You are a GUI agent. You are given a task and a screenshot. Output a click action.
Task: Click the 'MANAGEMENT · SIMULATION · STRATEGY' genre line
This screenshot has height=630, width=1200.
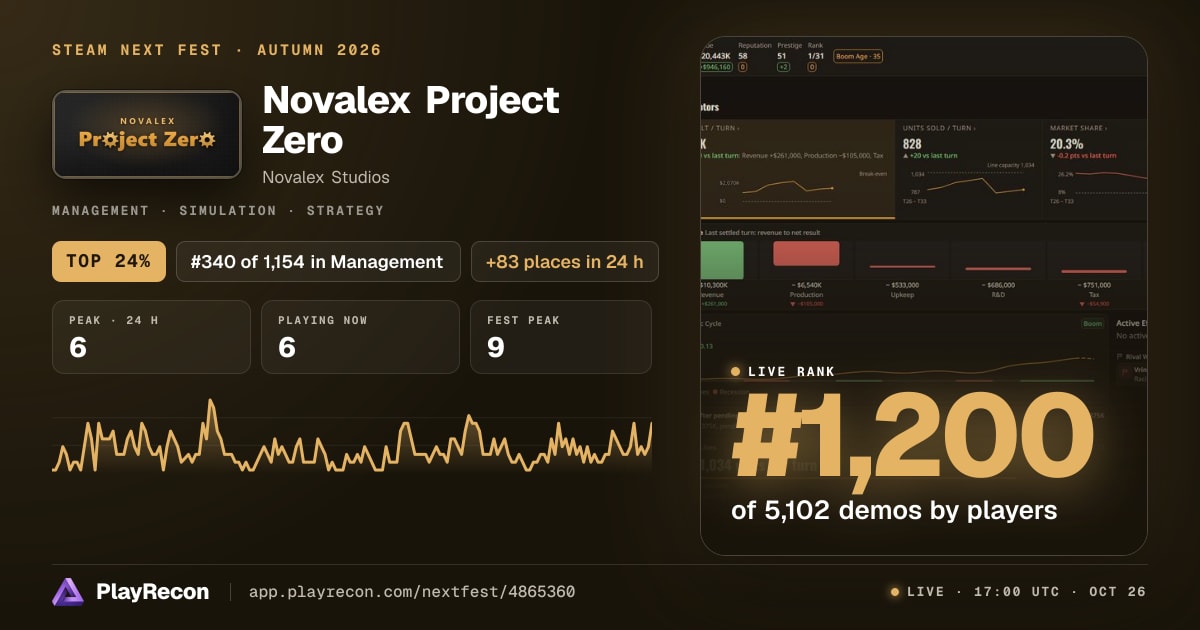218,211
